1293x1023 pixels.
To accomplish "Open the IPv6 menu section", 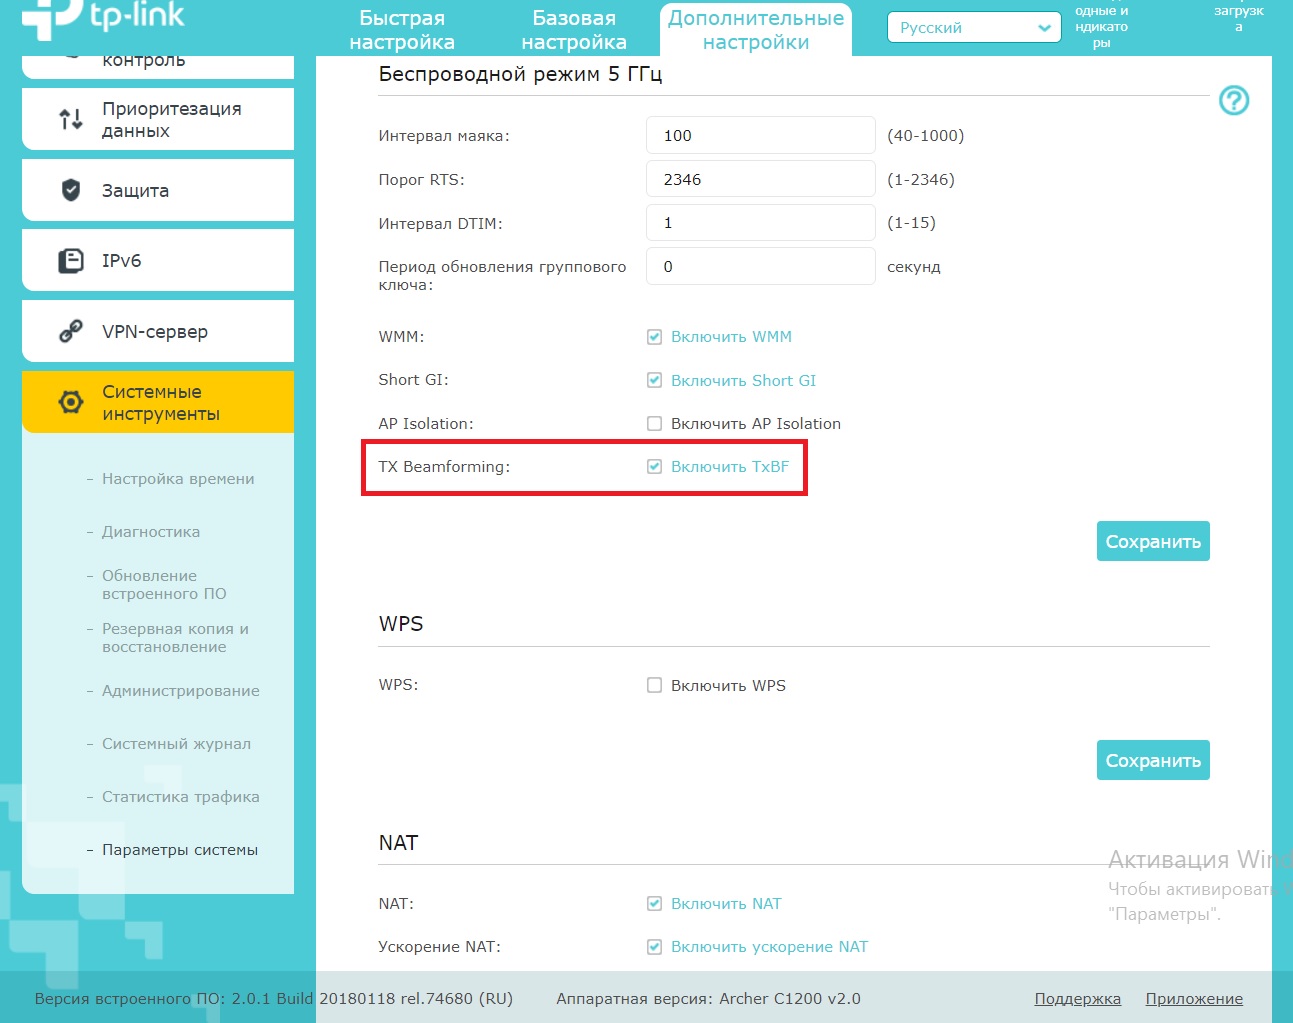I will (158, 261).
